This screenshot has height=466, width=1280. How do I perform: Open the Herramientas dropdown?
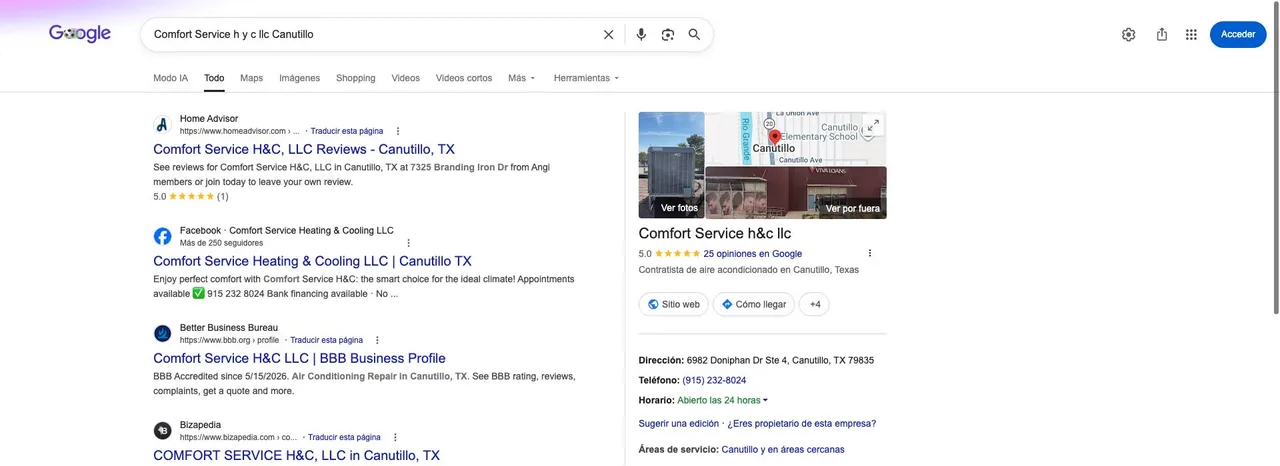pyautogui.click(x=586, y=78)
